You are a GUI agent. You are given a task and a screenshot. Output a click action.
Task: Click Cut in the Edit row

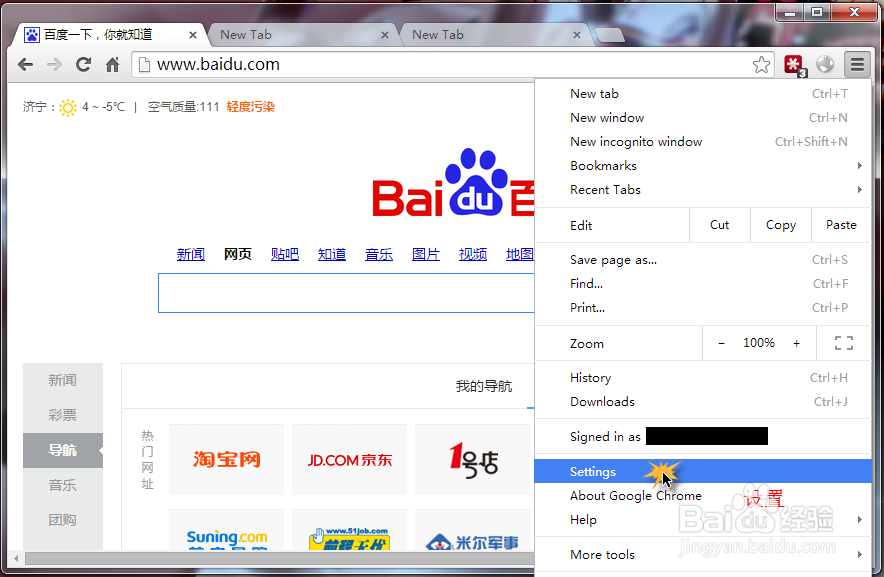click(x=719, y=225)
